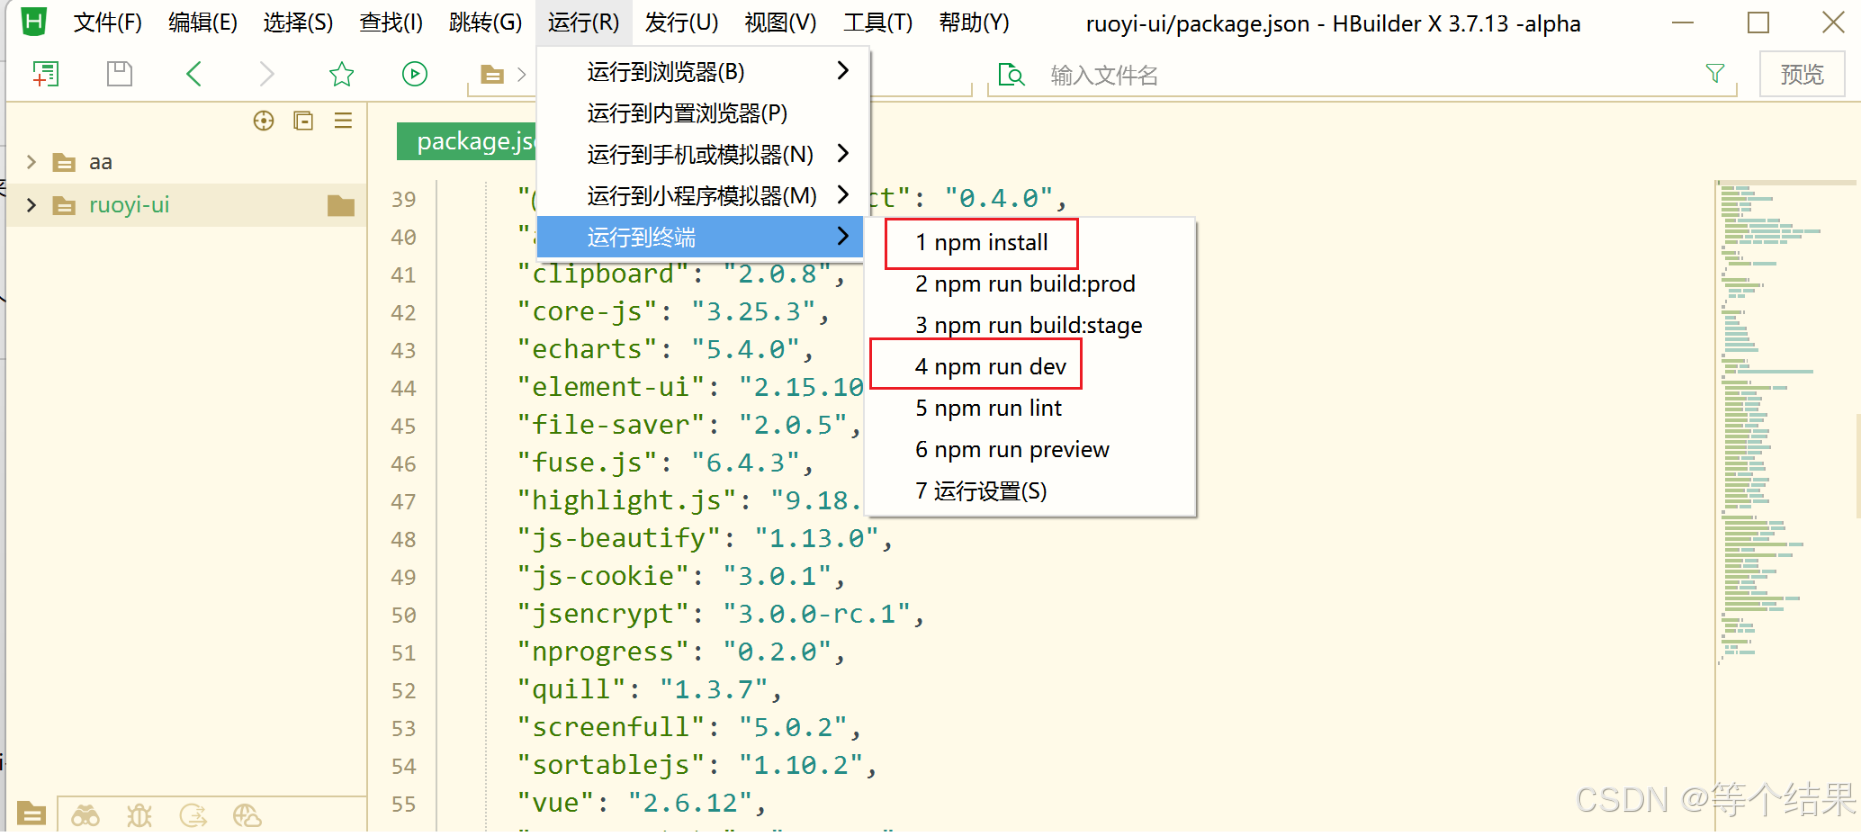Click the breadcrumb chevron after folder icon

coord(521,75)
